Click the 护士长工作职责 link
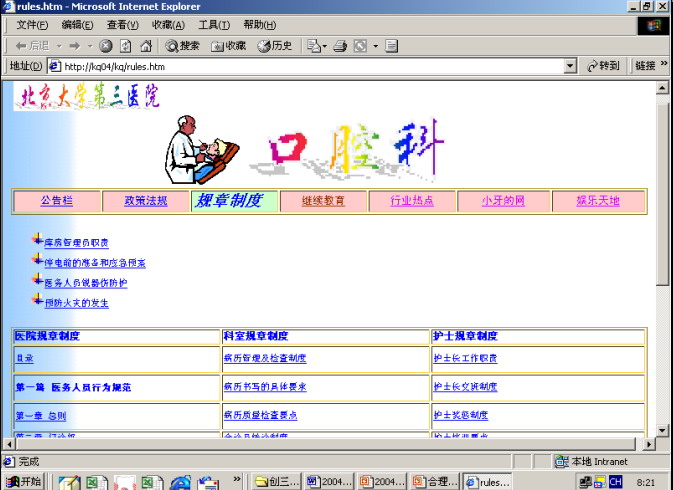The image size is (673, 490). pos(465,358)
